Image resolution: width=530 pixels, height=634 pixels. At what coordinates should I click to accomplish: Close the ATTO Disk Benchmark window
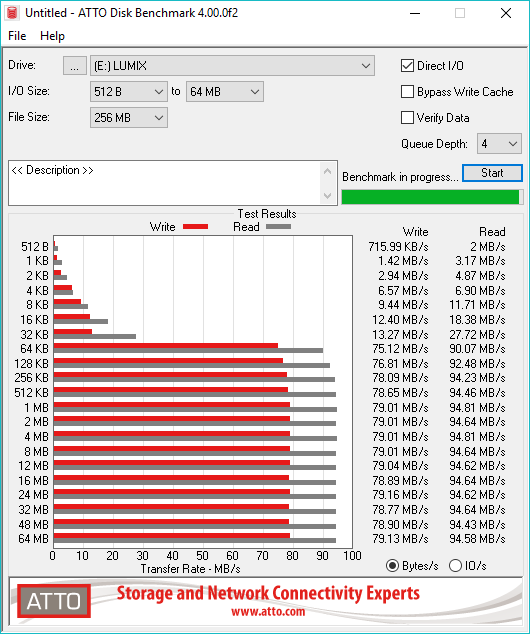point(506,13)
